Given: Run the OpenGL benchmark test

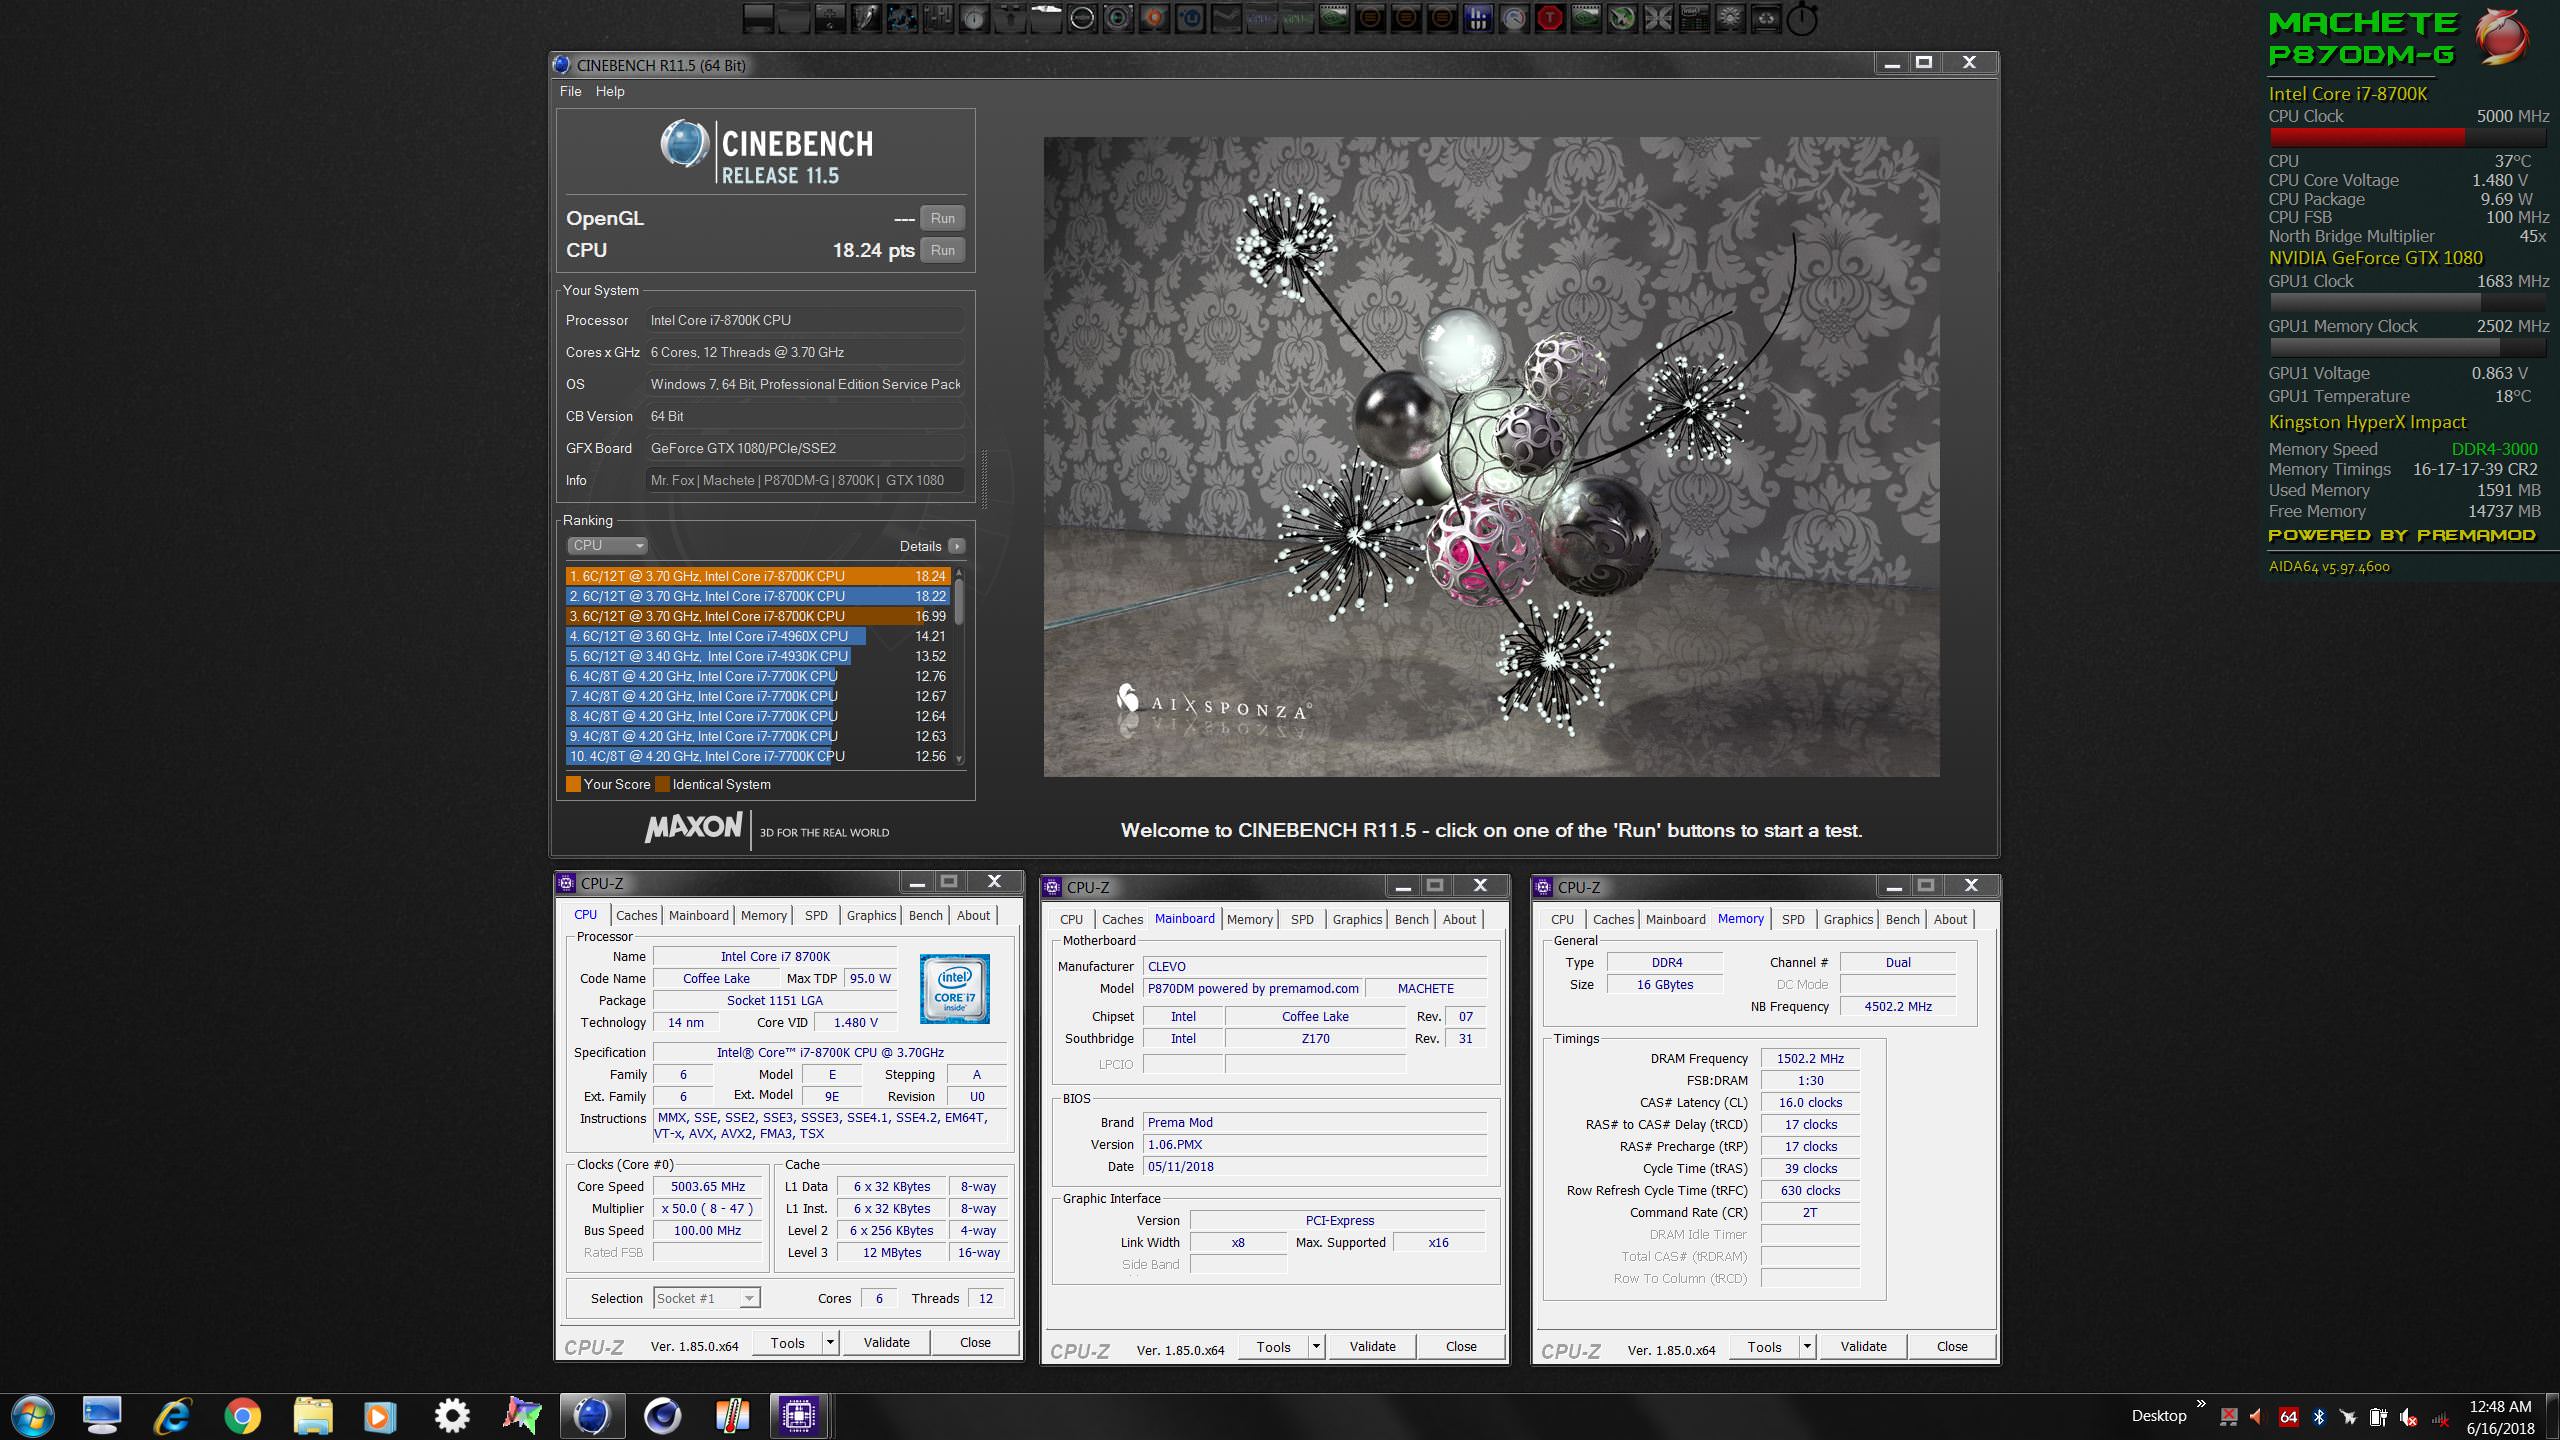Looking at the screenshot, I should (942, 218).
